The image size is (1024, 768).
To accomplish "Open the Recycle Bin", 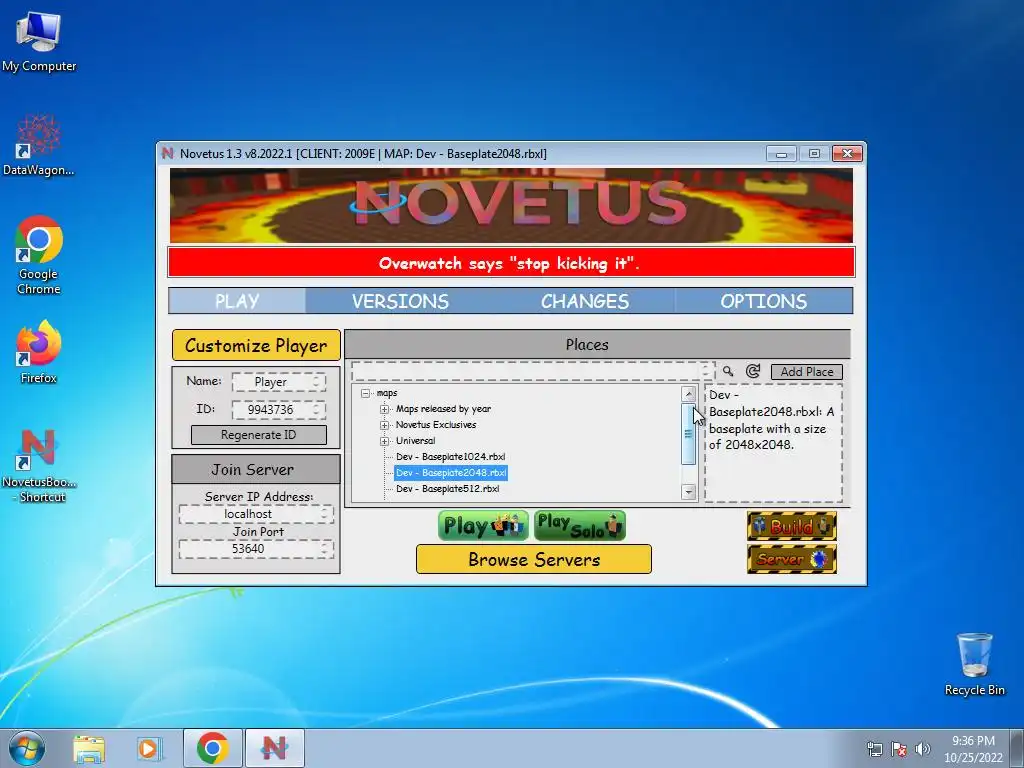I will click(x=974, y=664).
